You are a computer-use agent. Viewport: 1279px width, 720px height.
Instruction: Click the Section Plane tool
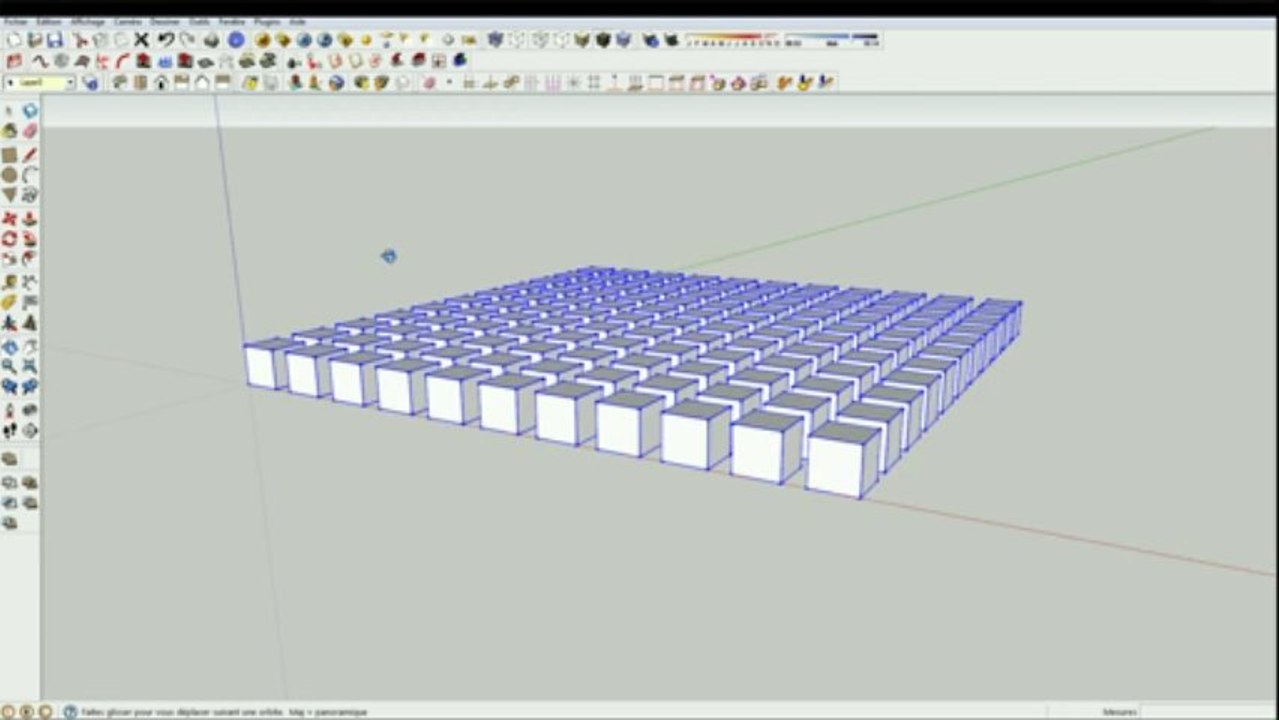click(x=30, y=431)
